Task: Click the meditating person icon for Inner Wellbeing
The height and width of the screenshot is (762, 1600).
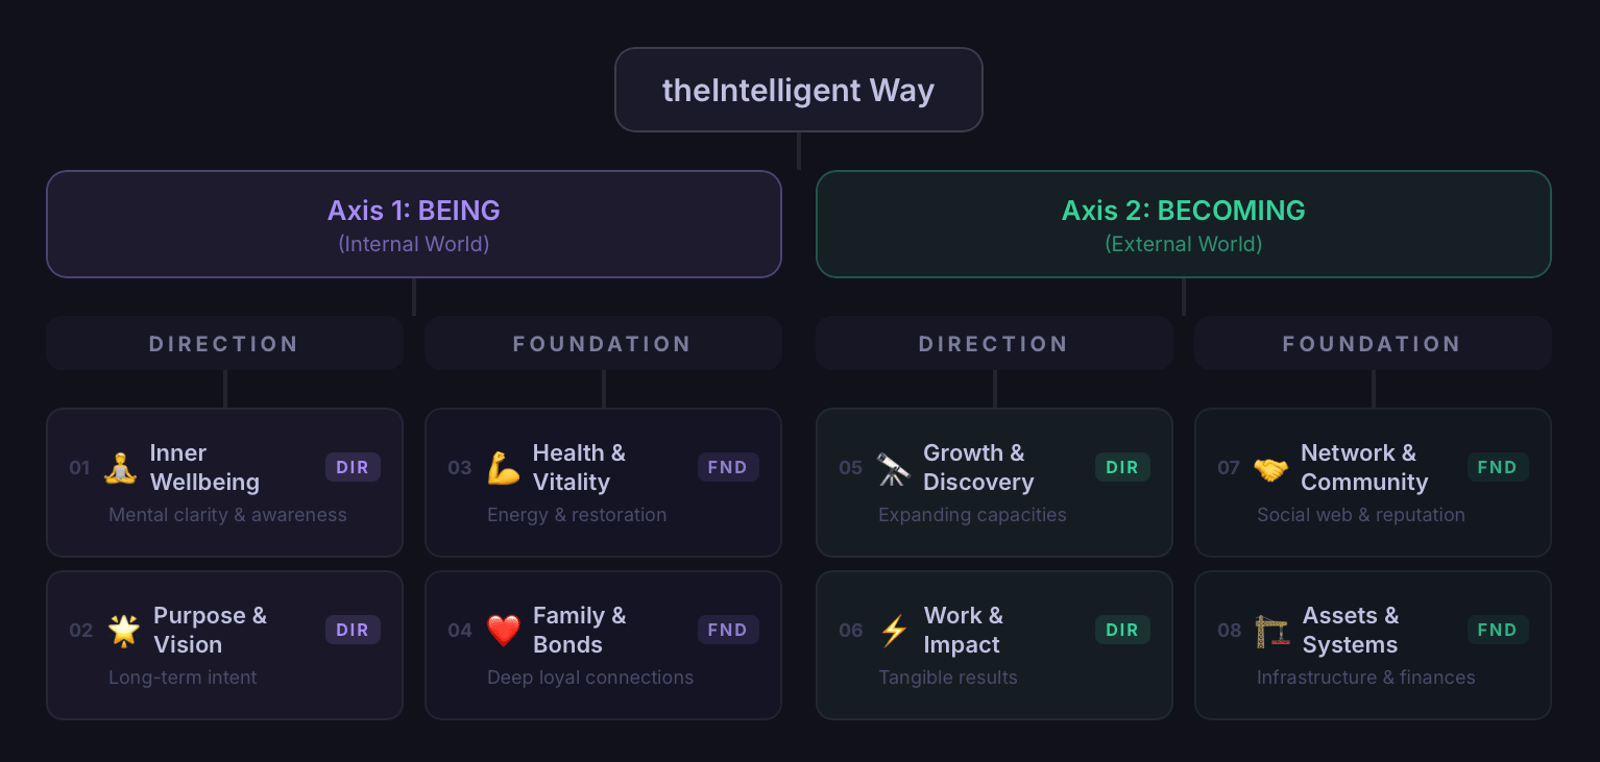Action: 121,468
